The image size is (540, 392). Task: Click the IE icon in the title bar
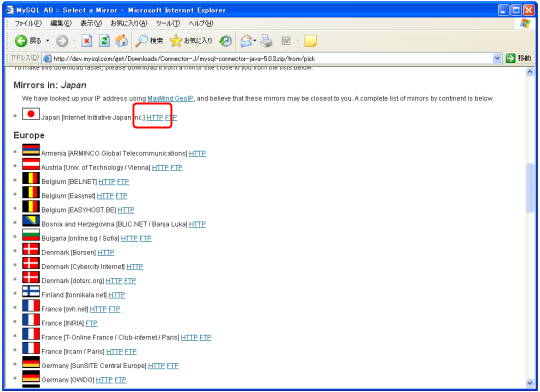click(x=10, y=10)
